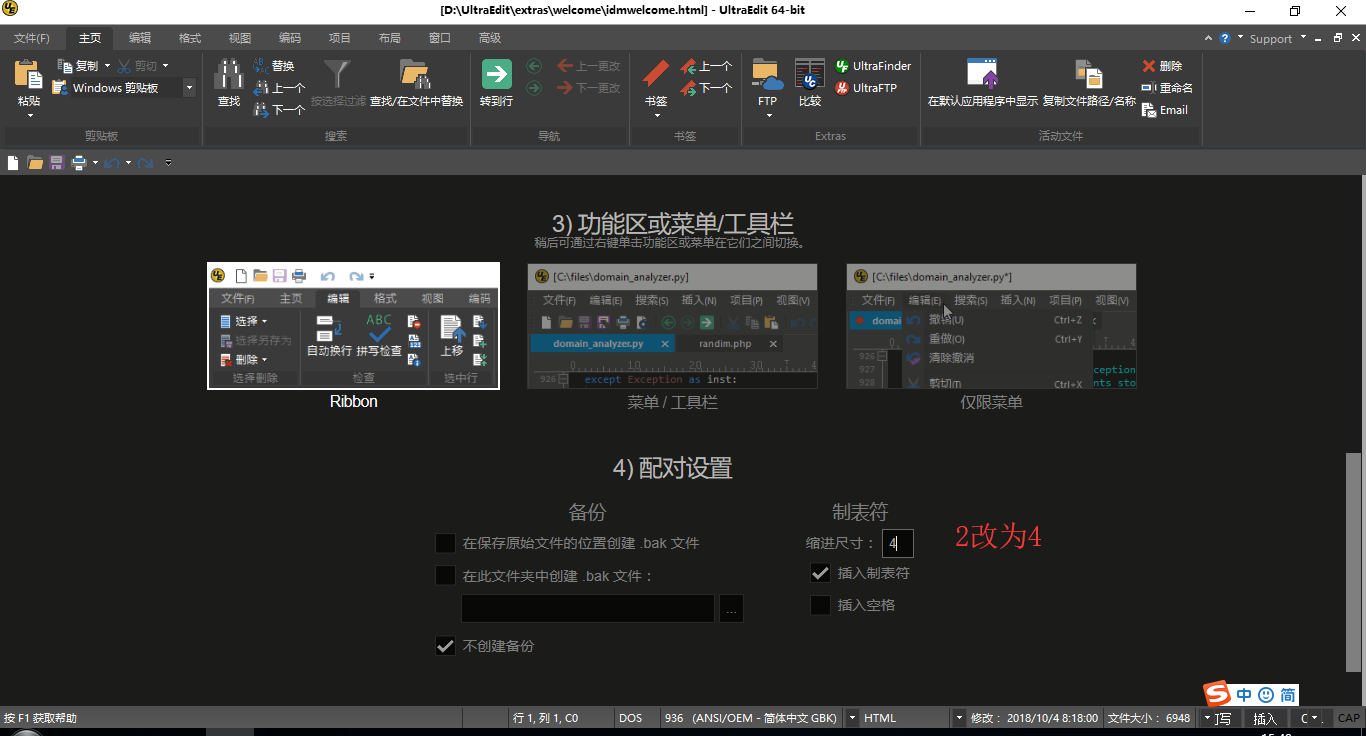Expand the FTP dropdown arrow

click(768, 115)
